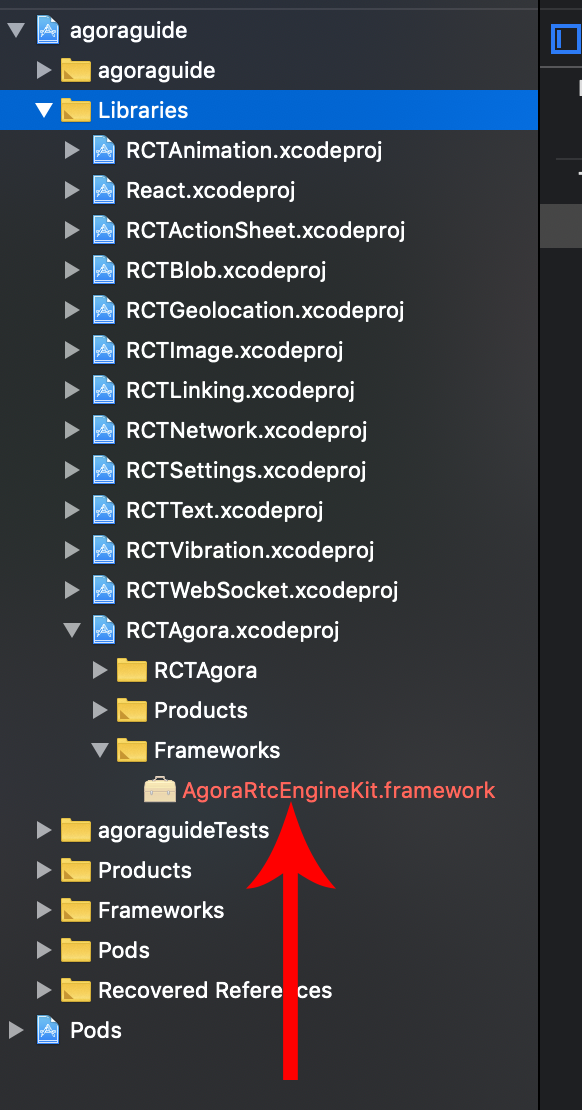Expand the Products folder inside RCTAgora

101,710
